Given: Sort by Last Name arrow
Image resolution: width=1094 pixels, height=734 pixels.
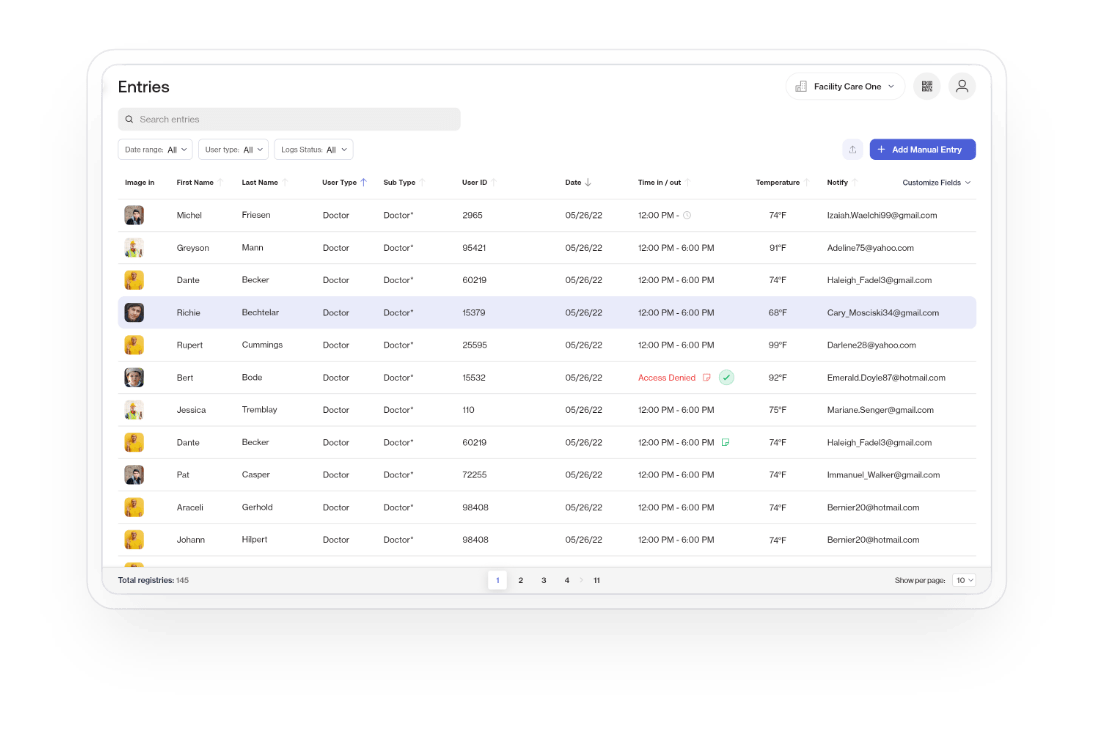Looking at the screenshot, I should pos(285,182).
